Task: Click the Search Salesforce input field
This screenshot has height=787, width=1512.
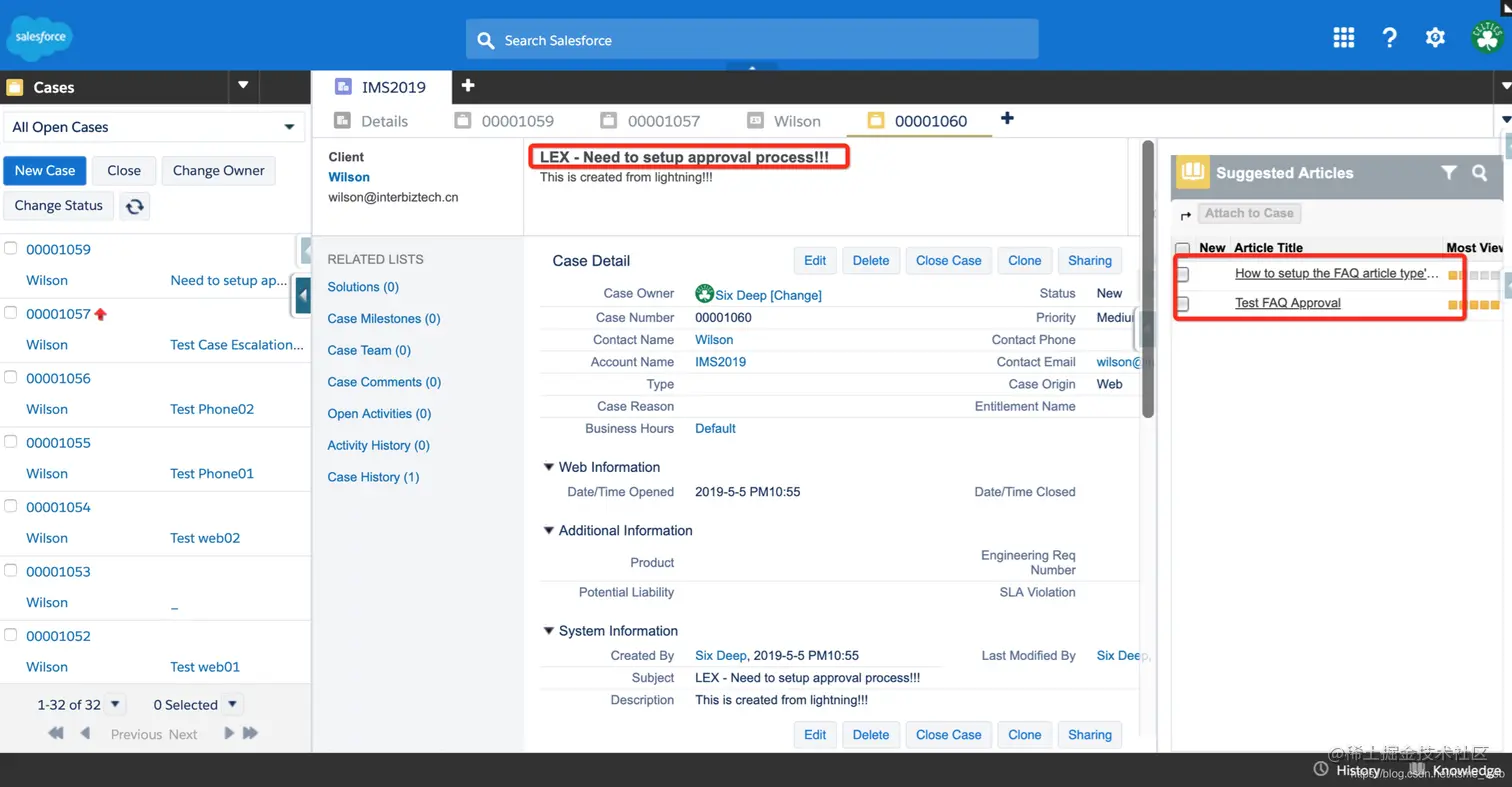Action: [752, 40]
